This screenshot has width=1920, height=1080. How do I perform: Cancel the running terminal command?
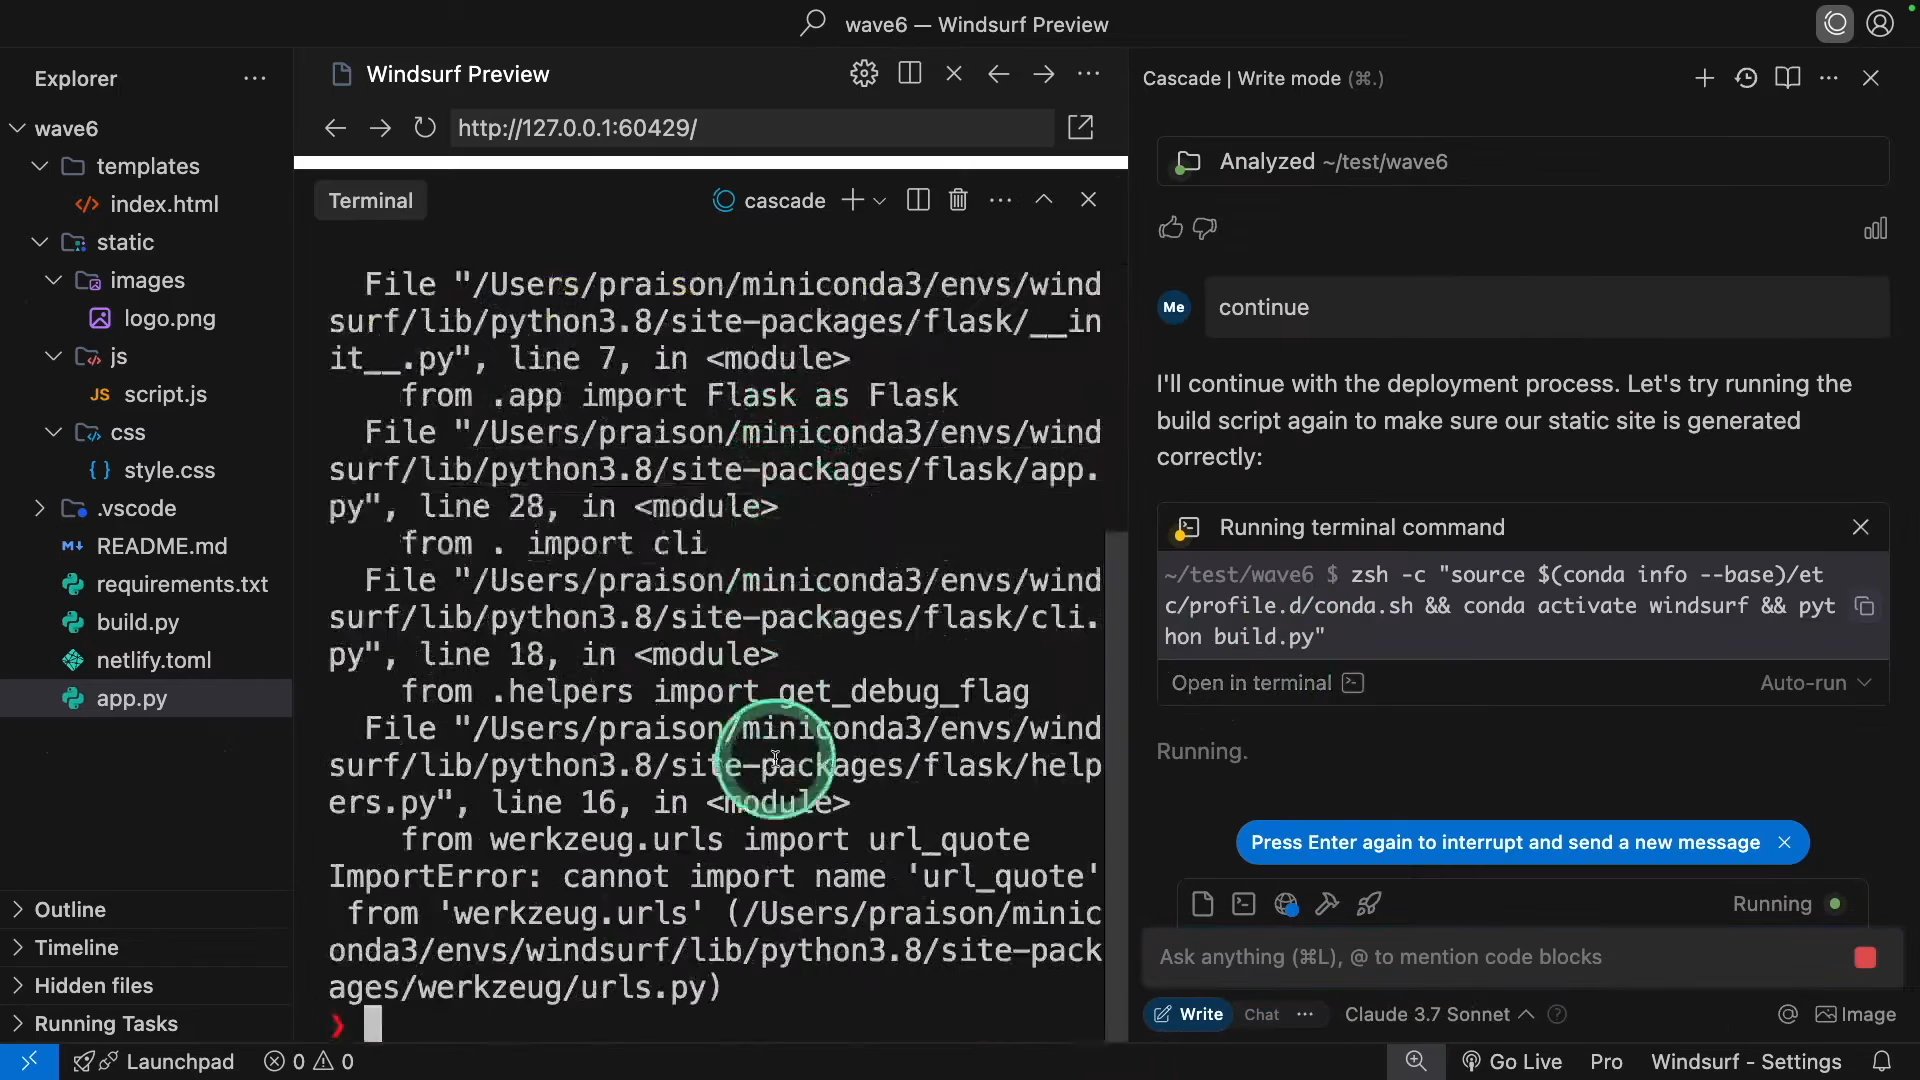[x=1860, y=527]
